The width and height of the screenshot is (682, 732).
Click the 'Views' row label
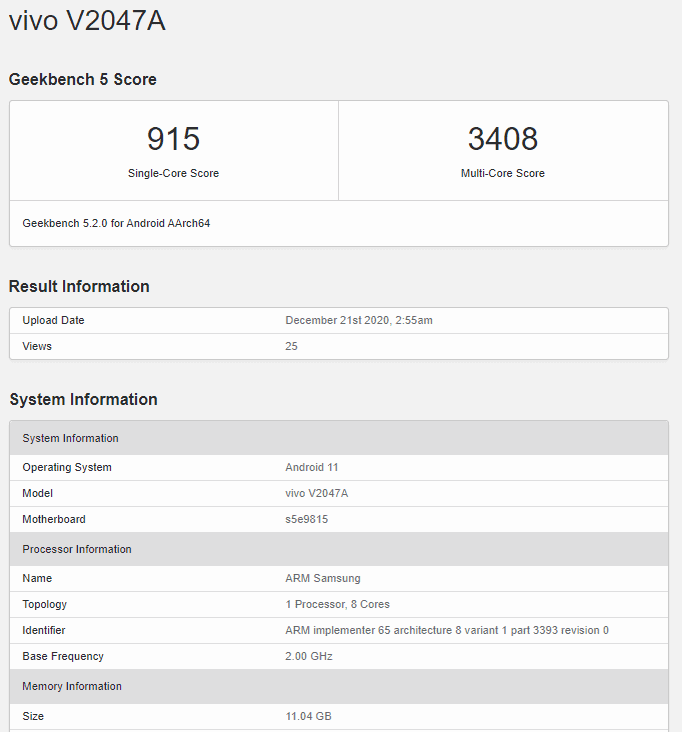37,346
